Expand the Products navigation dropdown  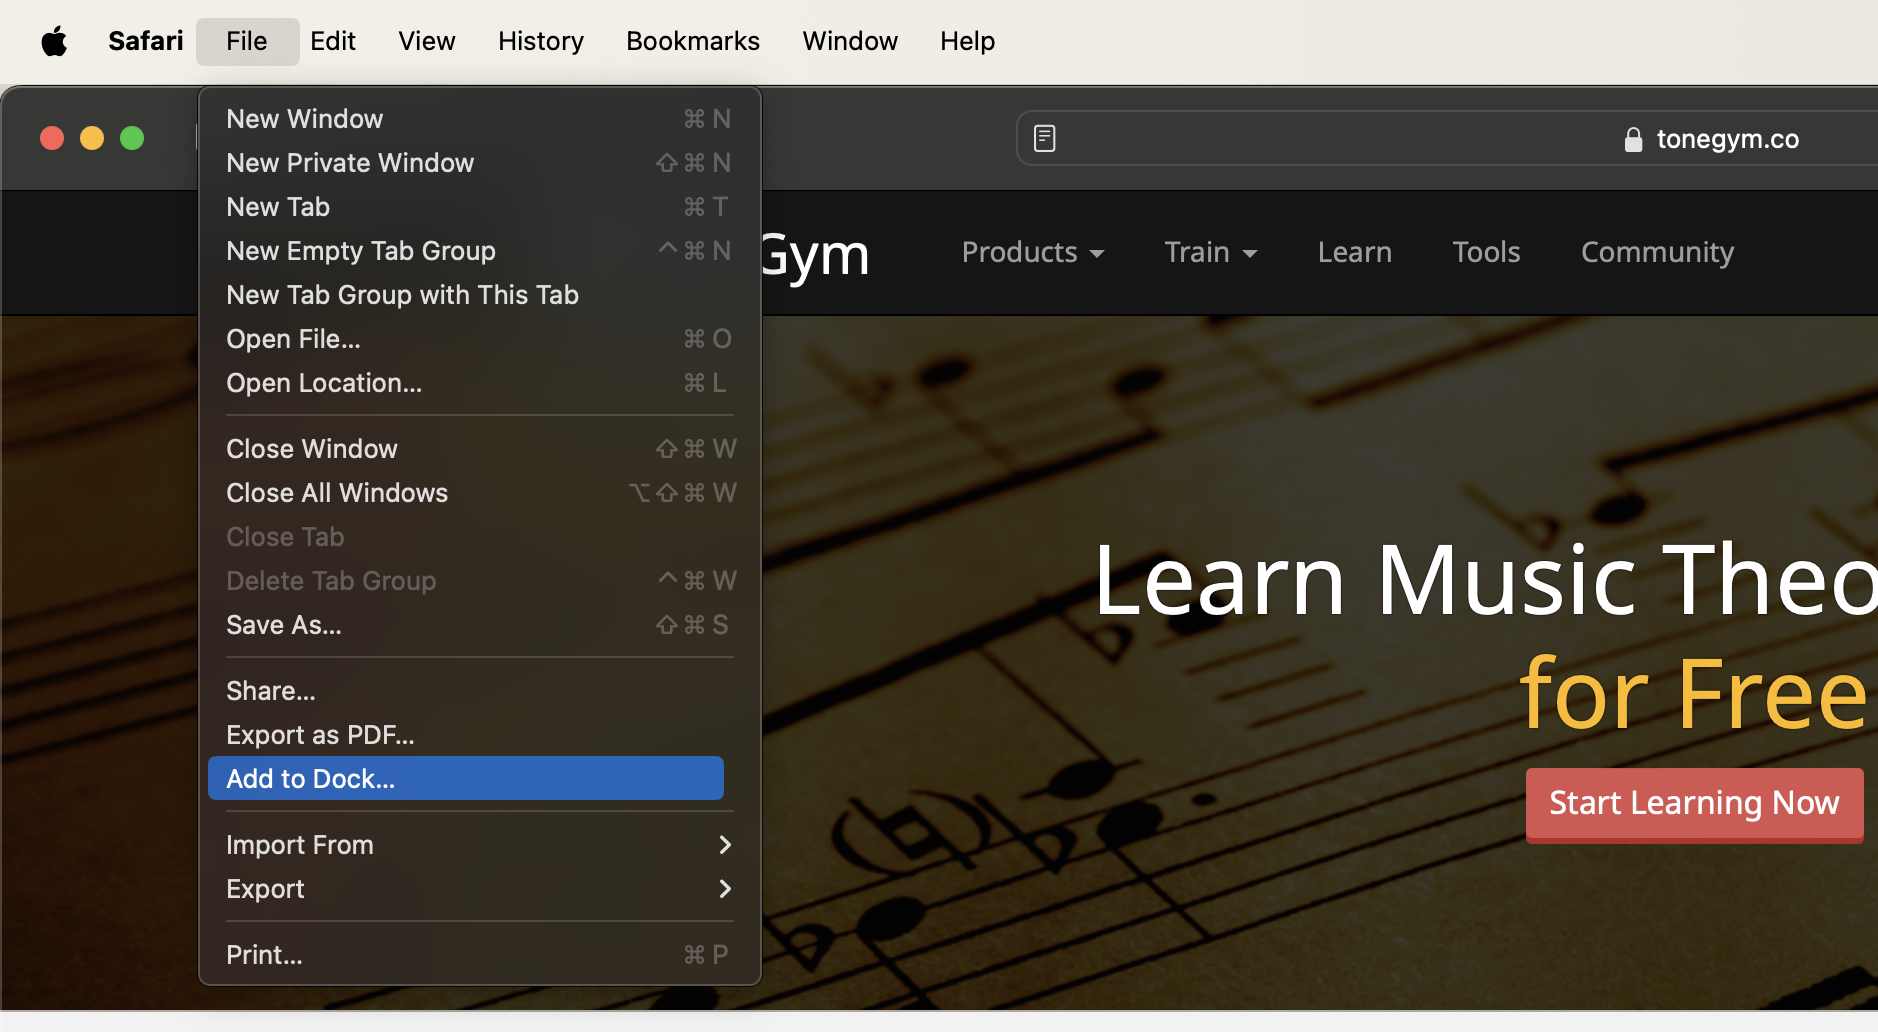(1032, 252)
